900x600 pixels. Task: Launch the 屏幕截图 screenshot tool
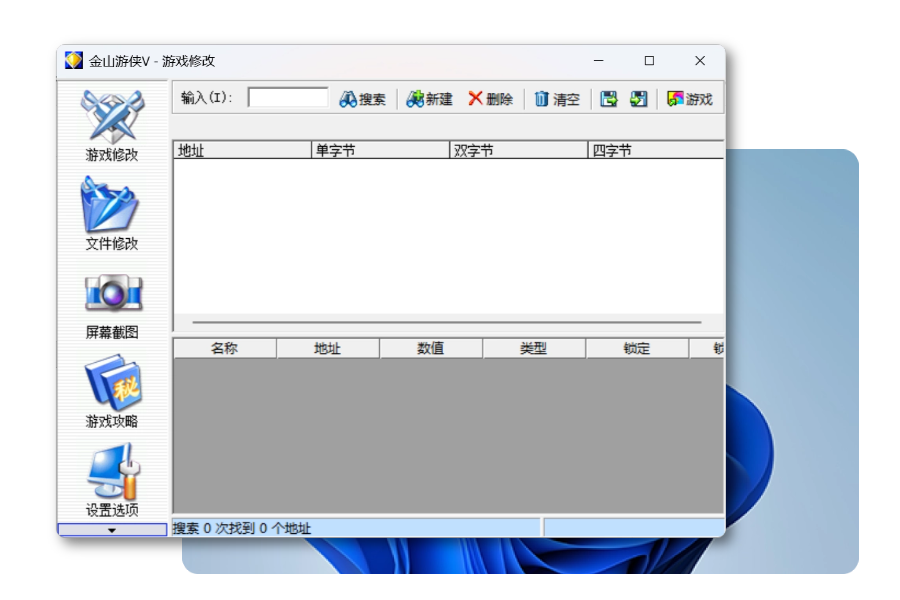point(112,307)
